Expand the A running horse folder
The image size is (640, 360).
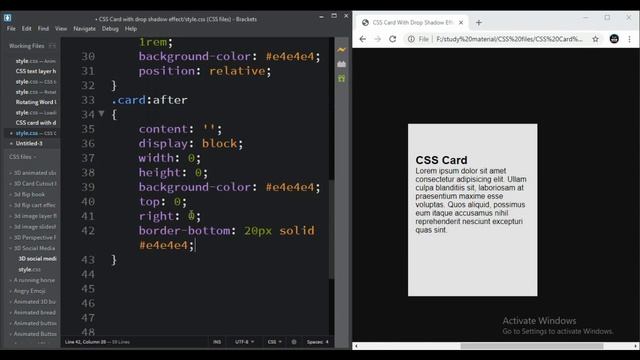pyautogui.click(x=32, y=280)
